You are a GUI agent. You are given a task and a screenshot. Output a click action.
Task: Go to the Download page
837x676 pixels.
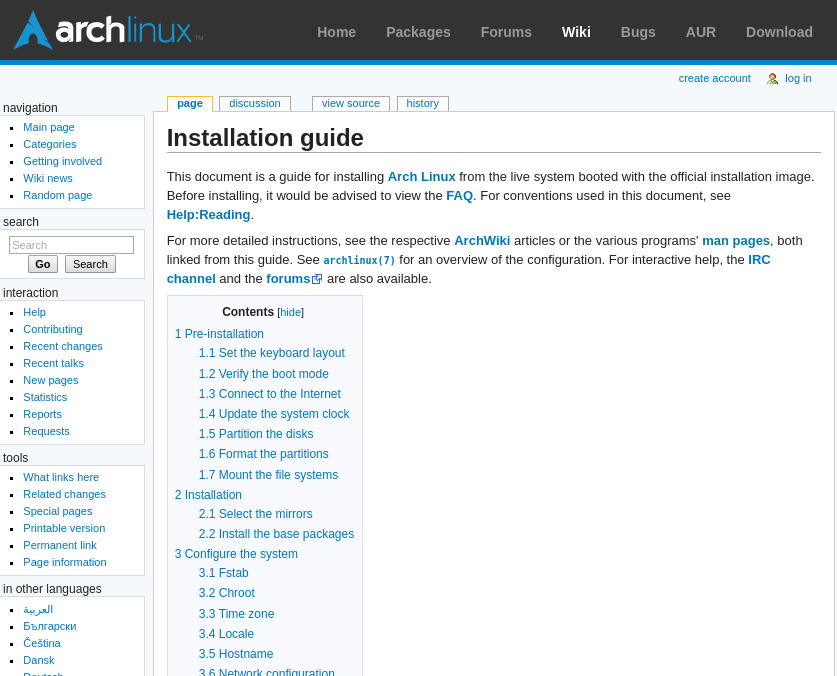point(779,32)
